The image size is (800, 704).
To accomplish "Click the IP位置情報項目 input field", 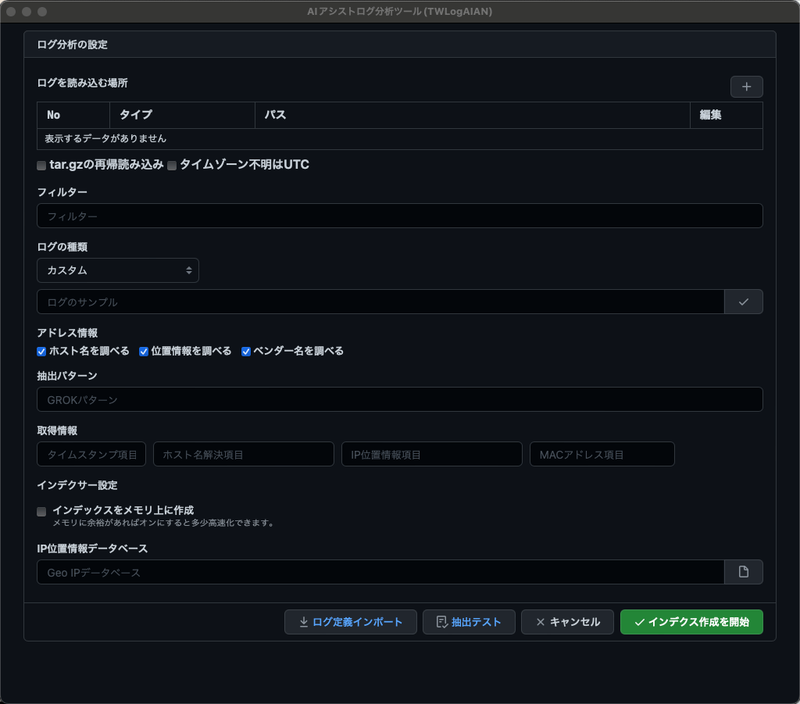I will pyautogui.click(x=431, y=454).
